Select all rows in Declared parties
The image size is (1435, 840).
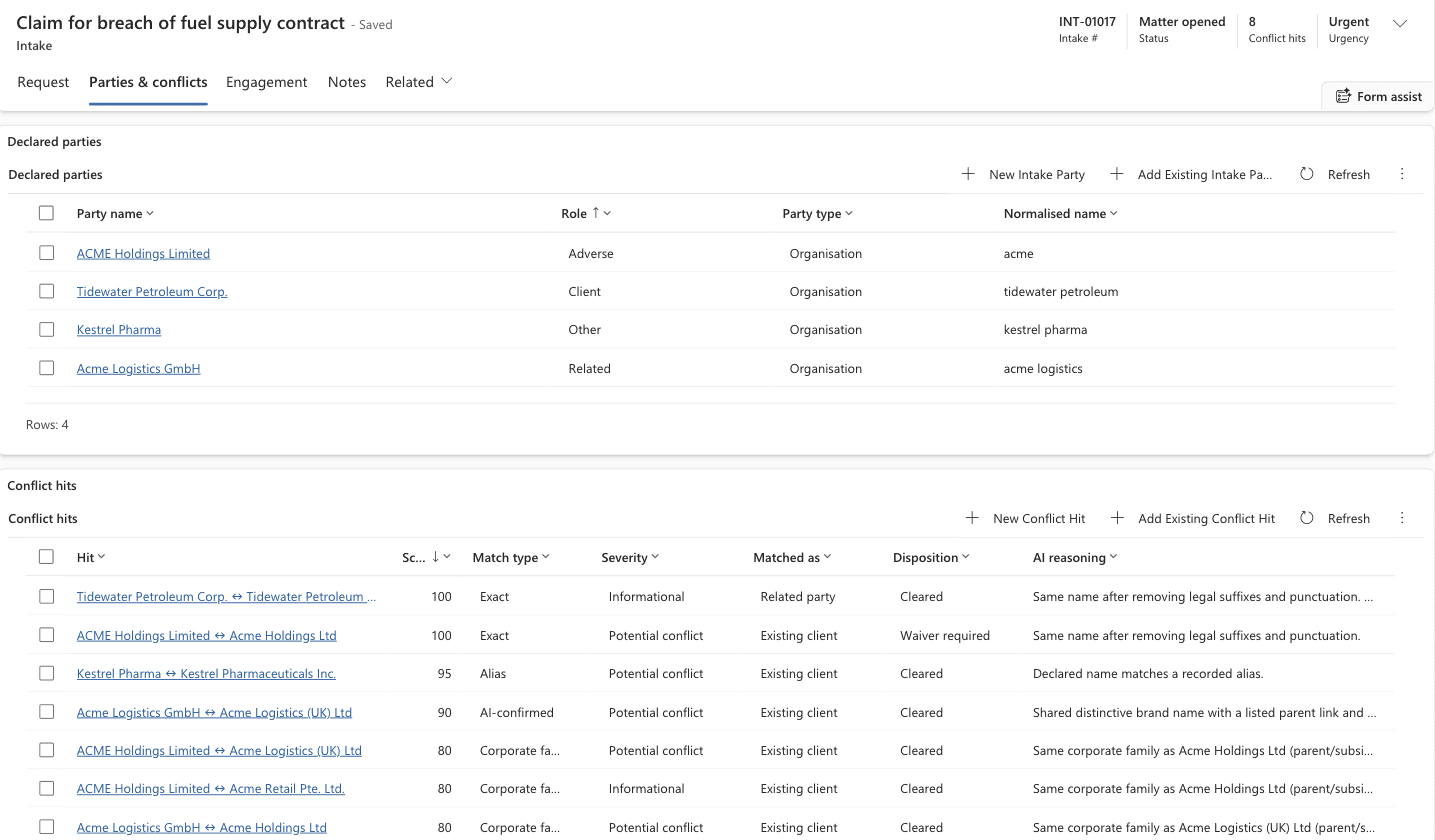point(46,213)
